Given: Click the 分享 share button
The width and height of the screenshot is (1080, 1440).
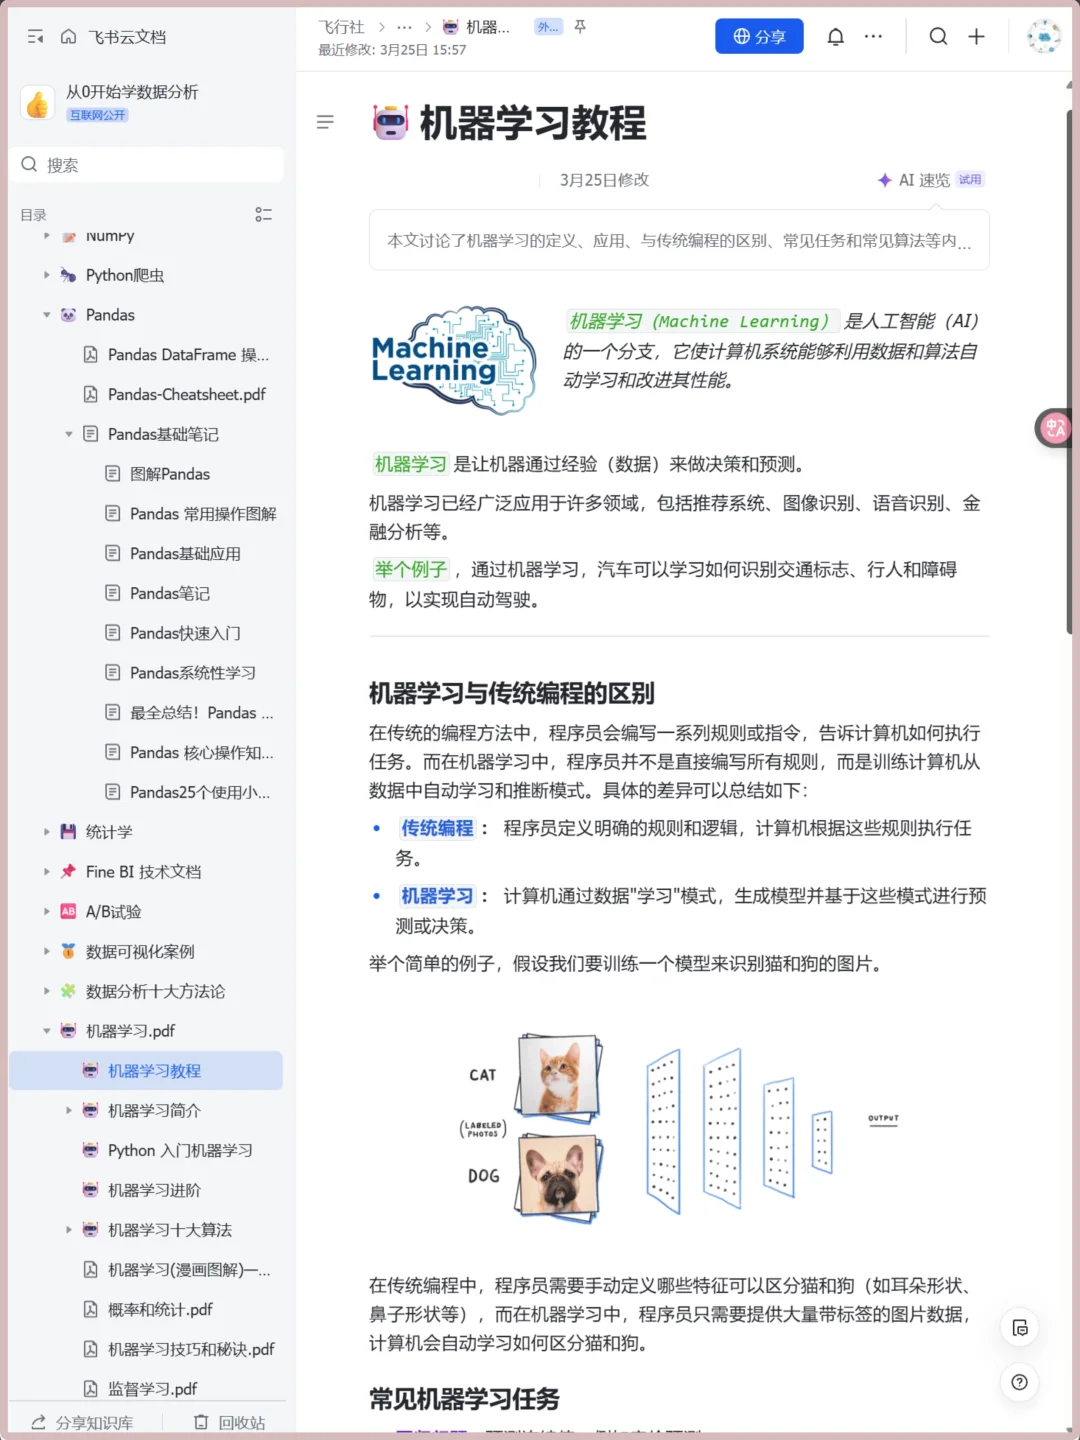Looking at the screenshot, I should (759, 36).
